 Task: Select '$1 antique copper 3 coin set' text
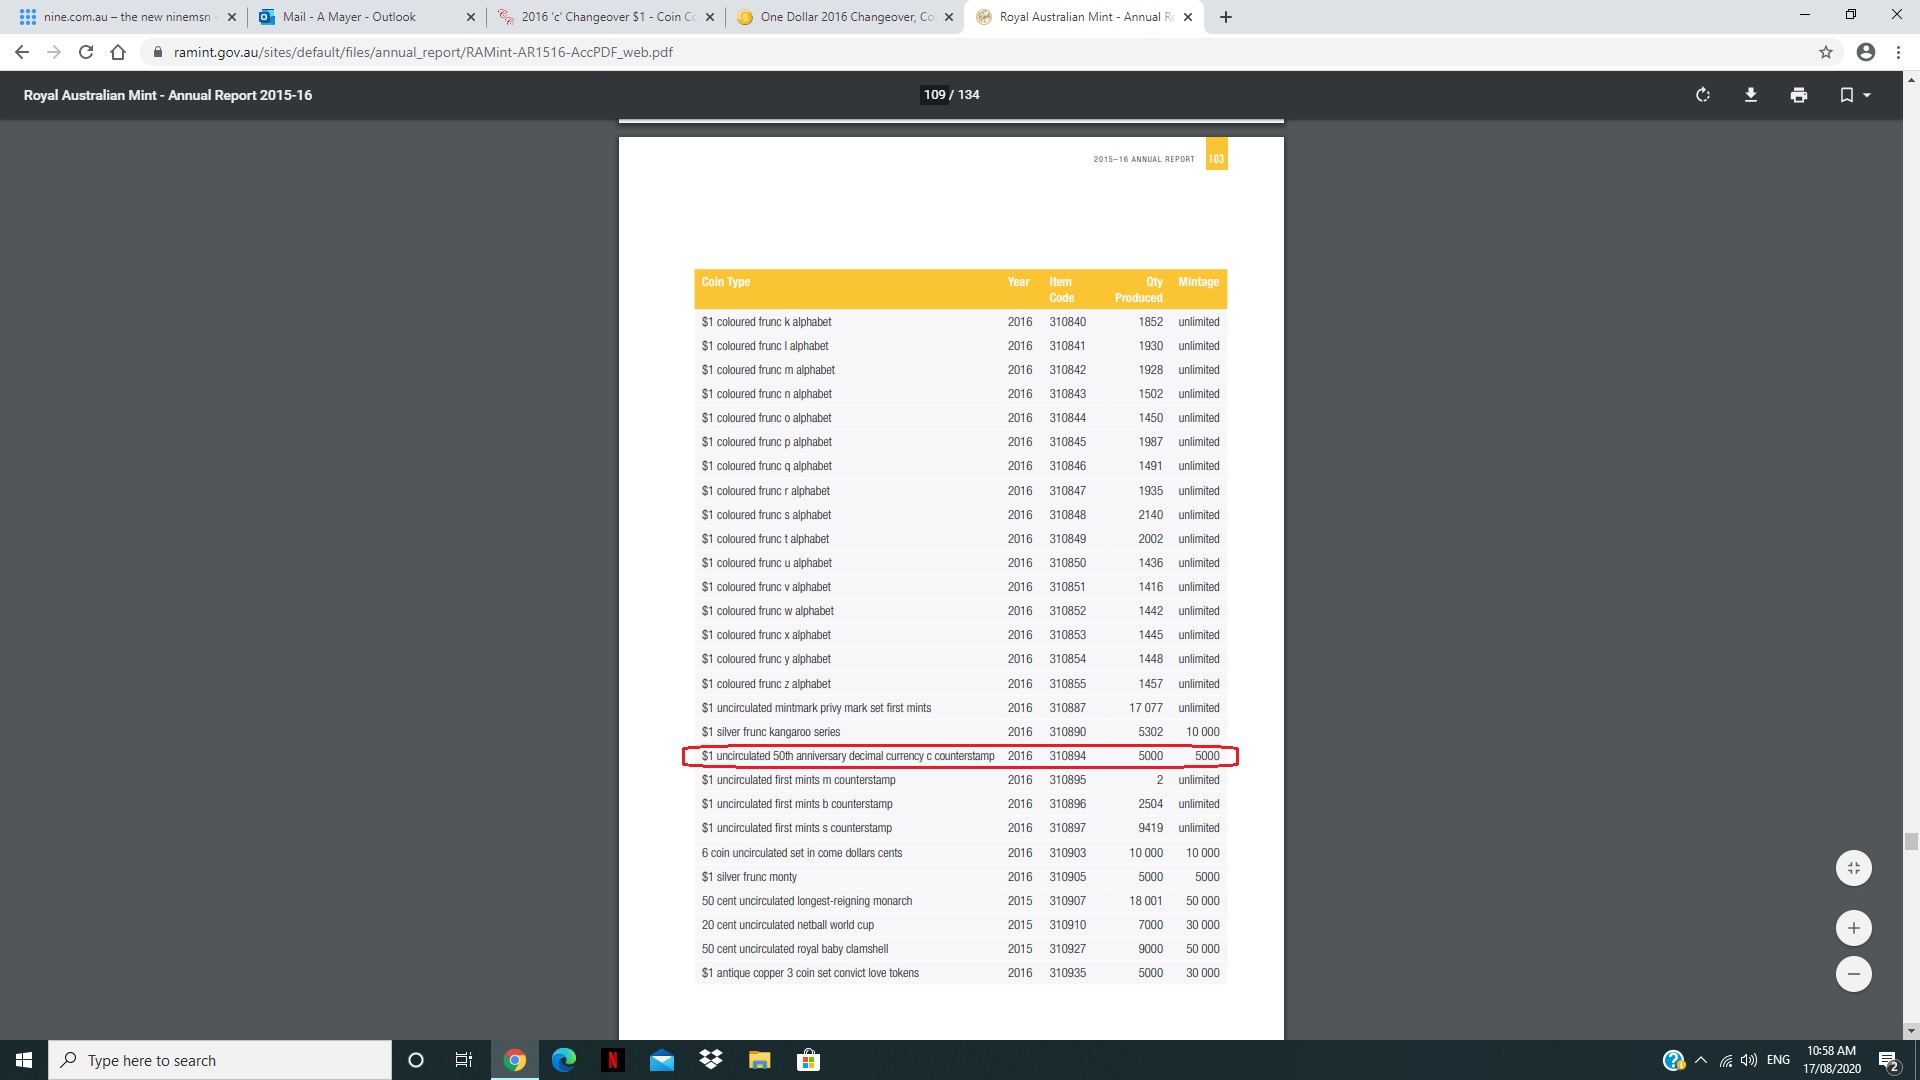tap(810, 973)
